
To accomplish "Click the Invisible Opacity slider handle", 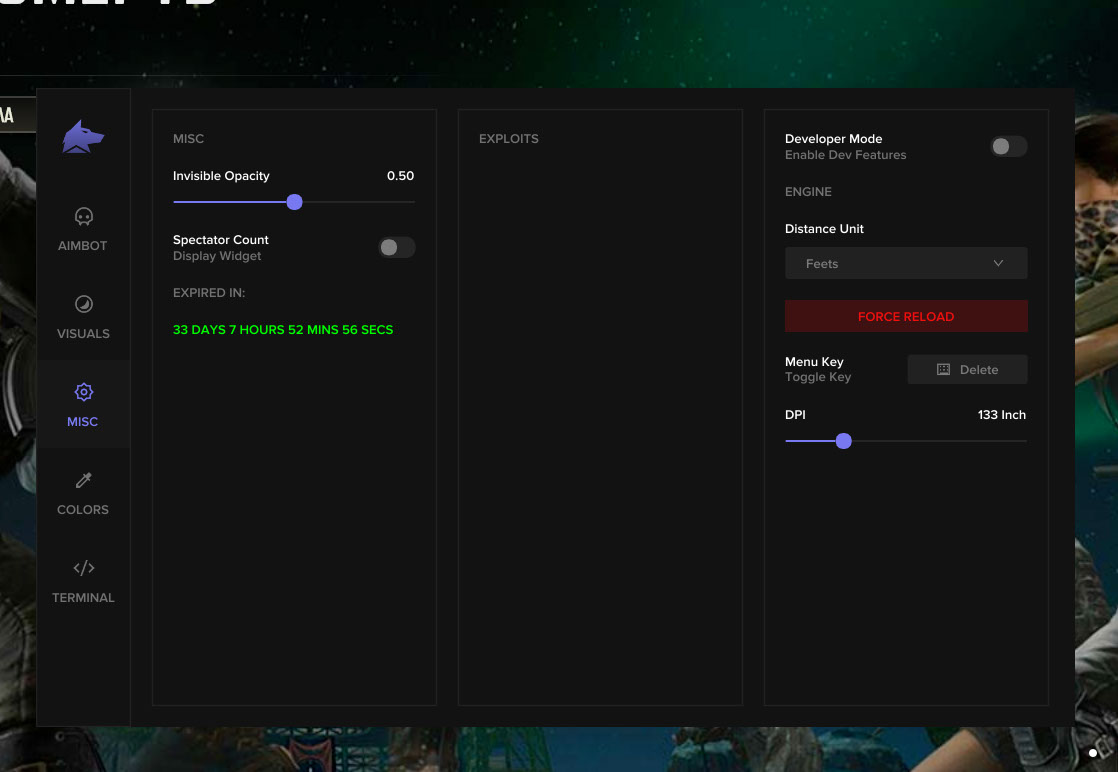I will point(294,202).
